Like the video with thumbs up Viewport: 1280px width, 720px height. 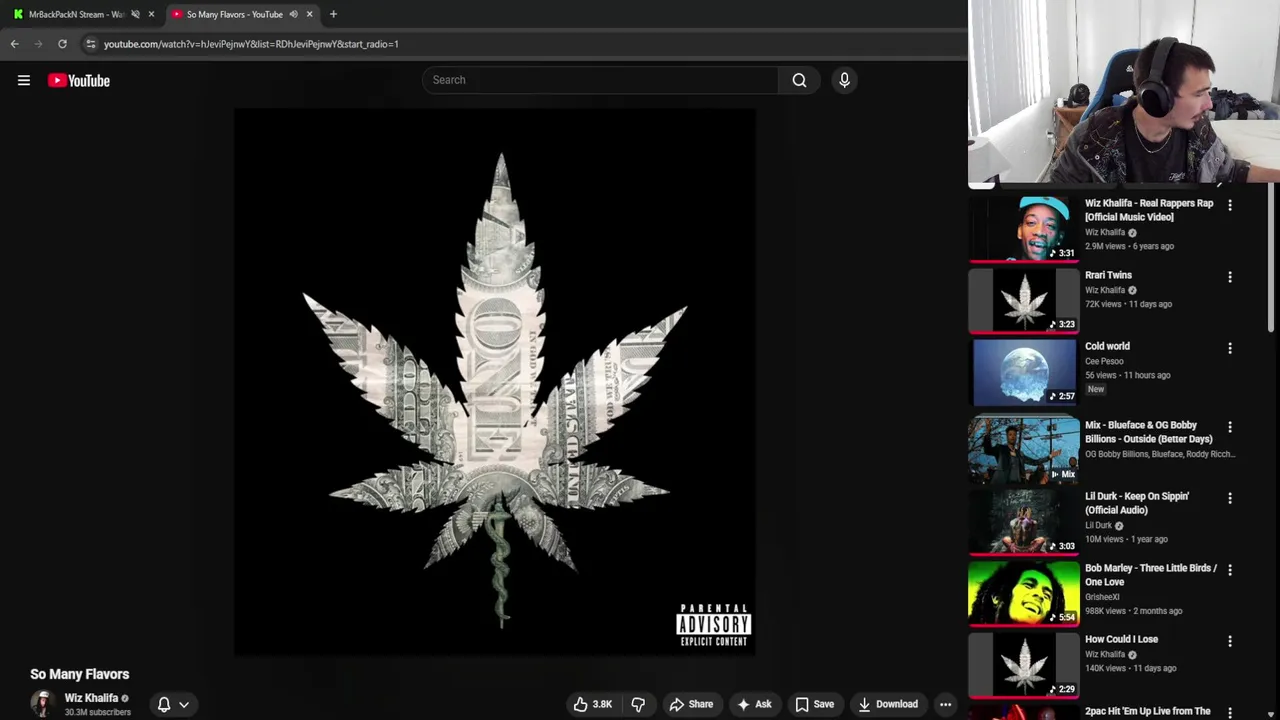coord(580,704)
